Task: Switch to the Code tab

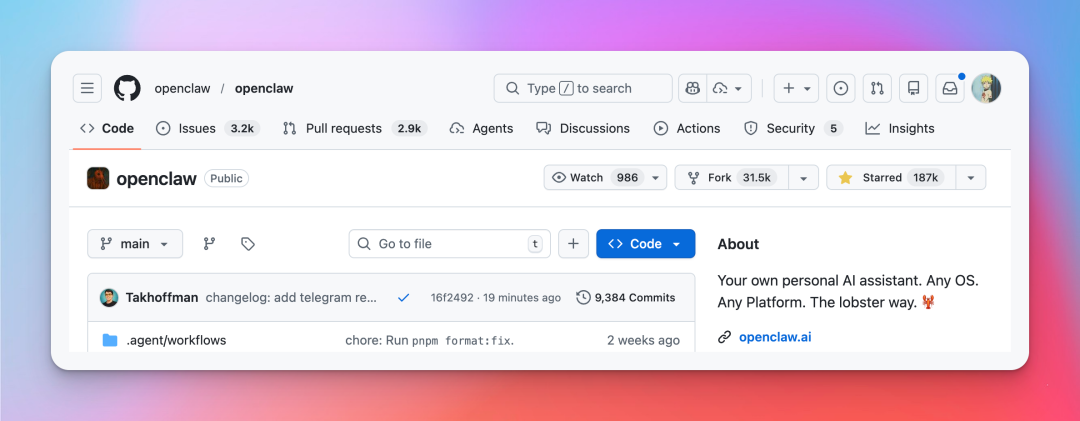Action: pyautogui.click(x=107, y=128)
